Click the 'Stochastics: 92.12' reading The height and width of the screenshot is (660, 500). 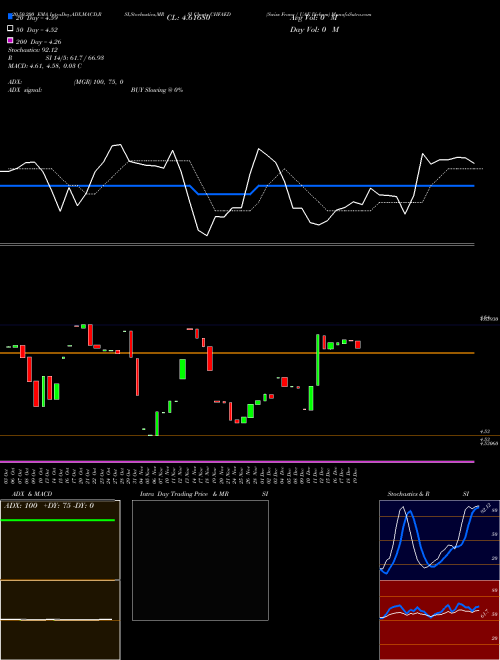[33, 50]
